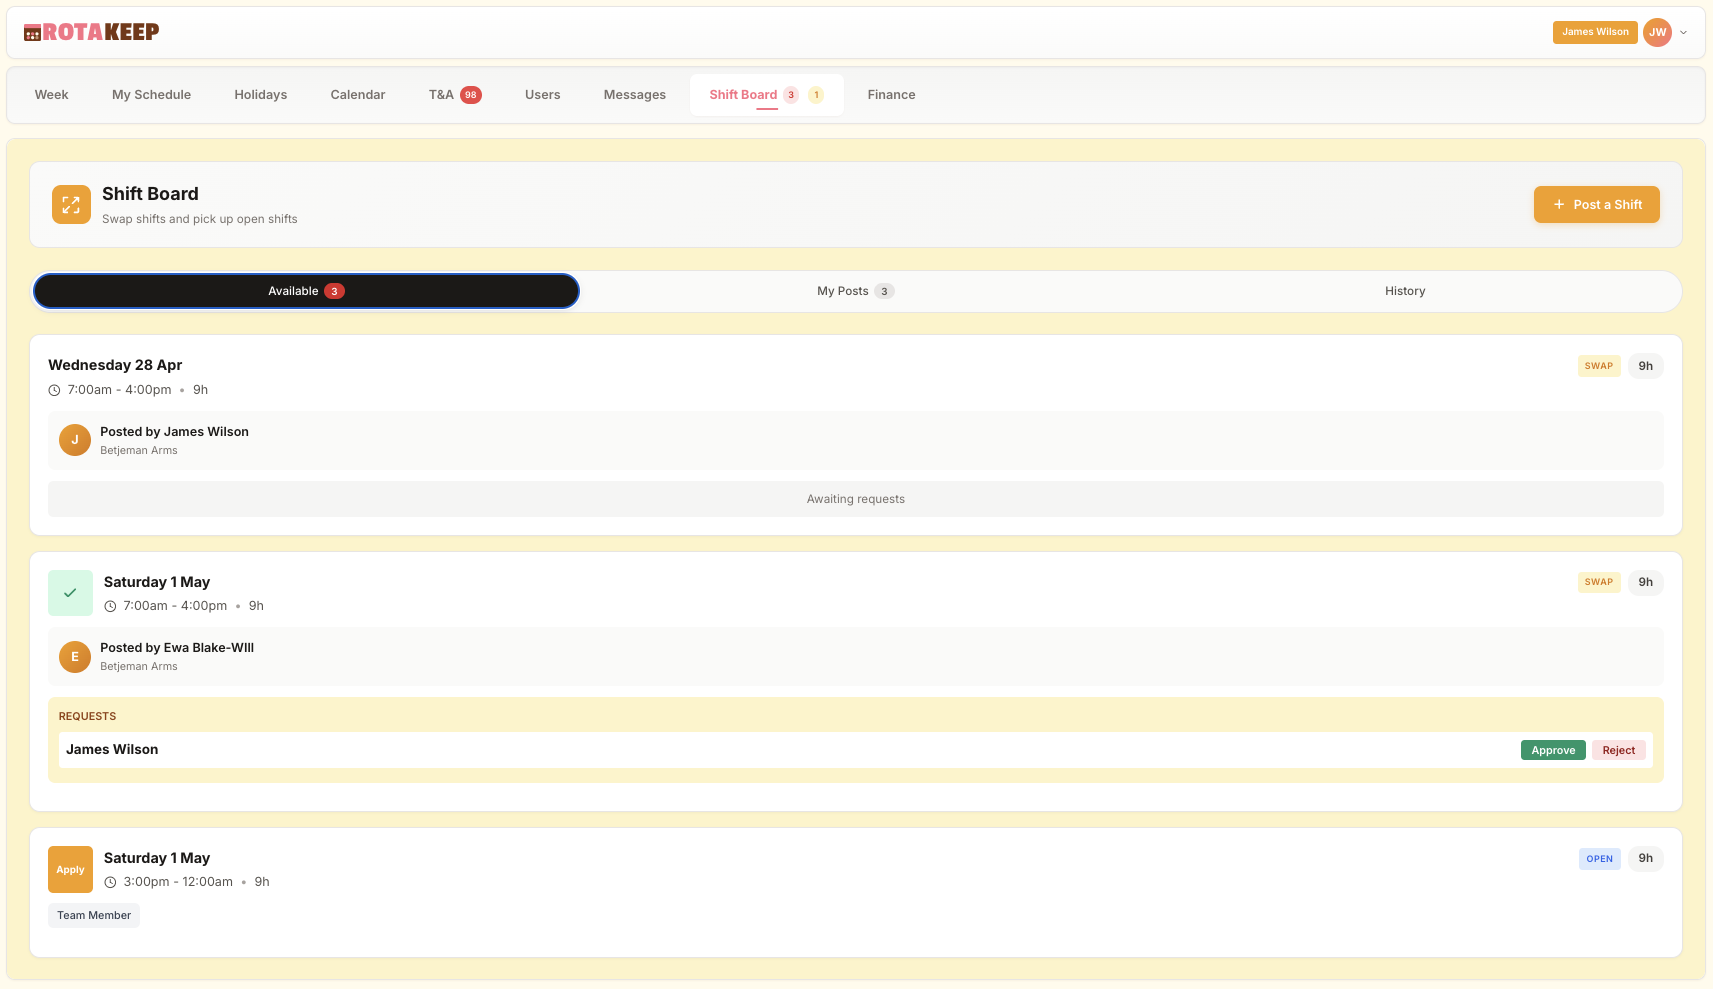Open the Finance tab

coord(891,95)
